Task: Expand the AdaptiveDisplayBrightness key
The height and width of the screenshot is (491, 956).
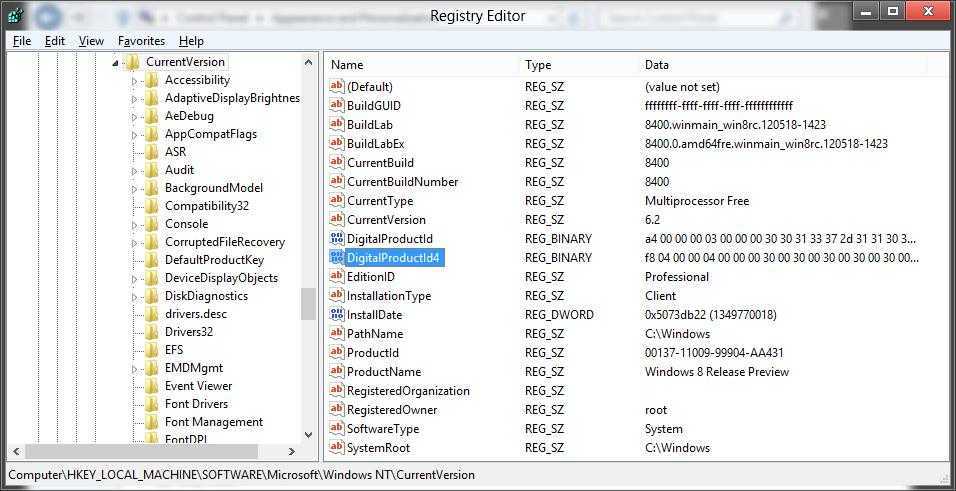Action: [135, 98]
